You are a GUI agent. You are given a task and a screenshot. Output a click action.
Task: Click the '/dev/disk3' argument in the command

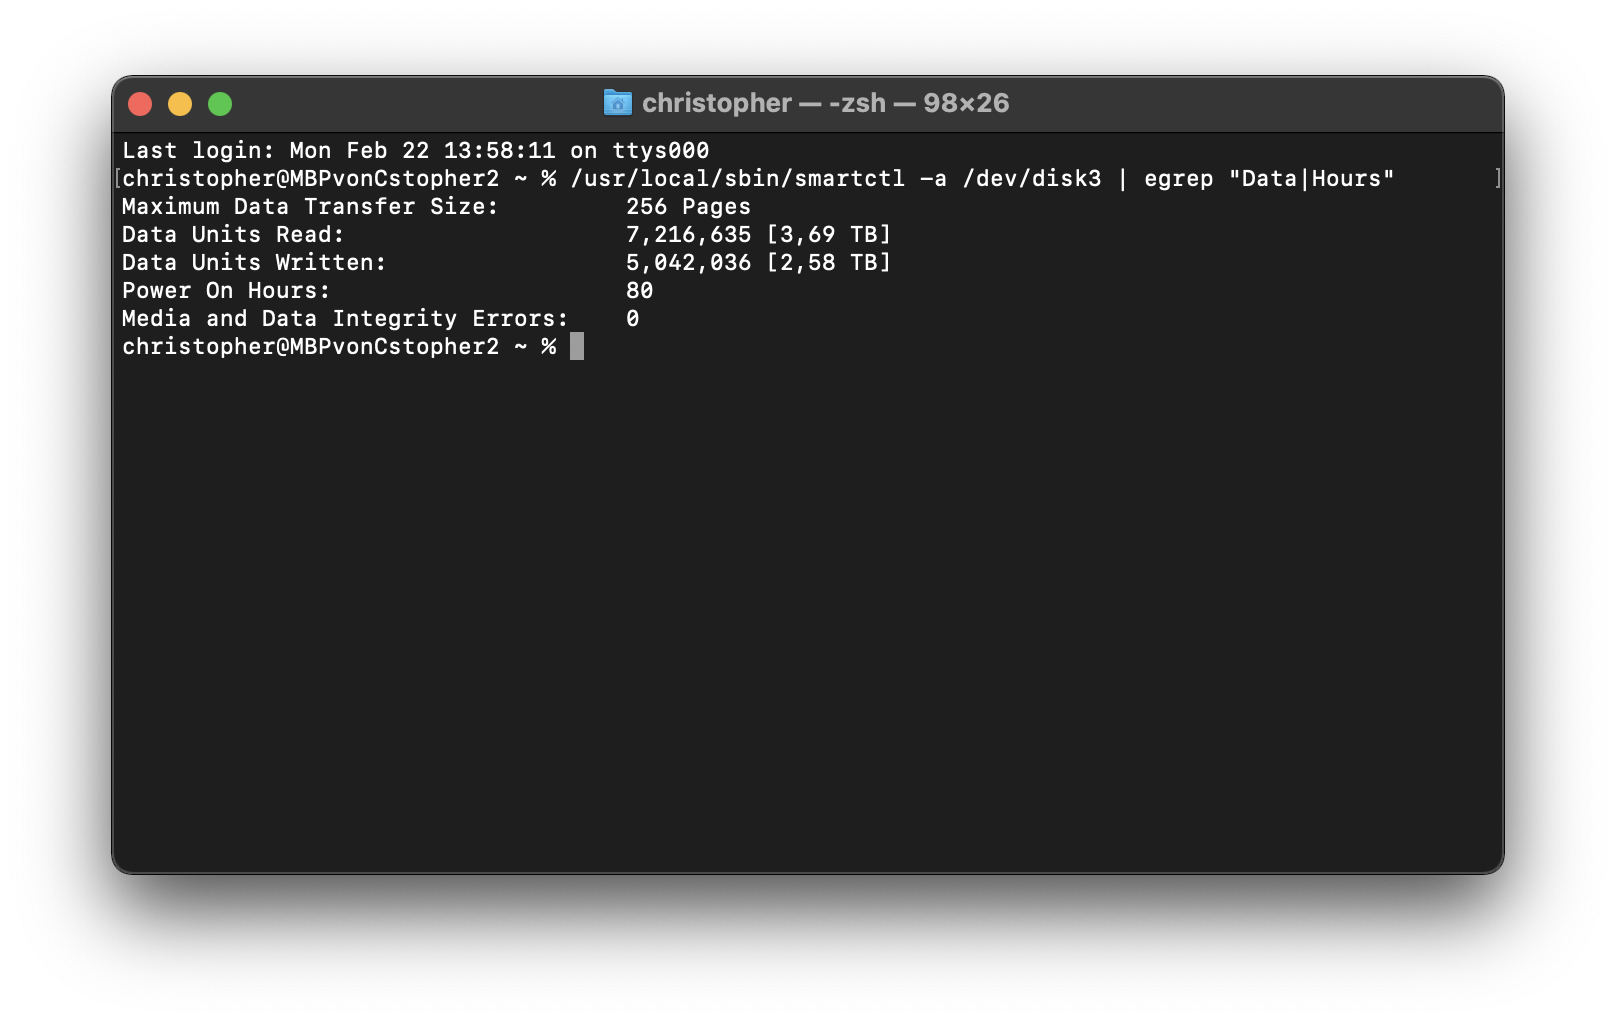pos(1032,179)
